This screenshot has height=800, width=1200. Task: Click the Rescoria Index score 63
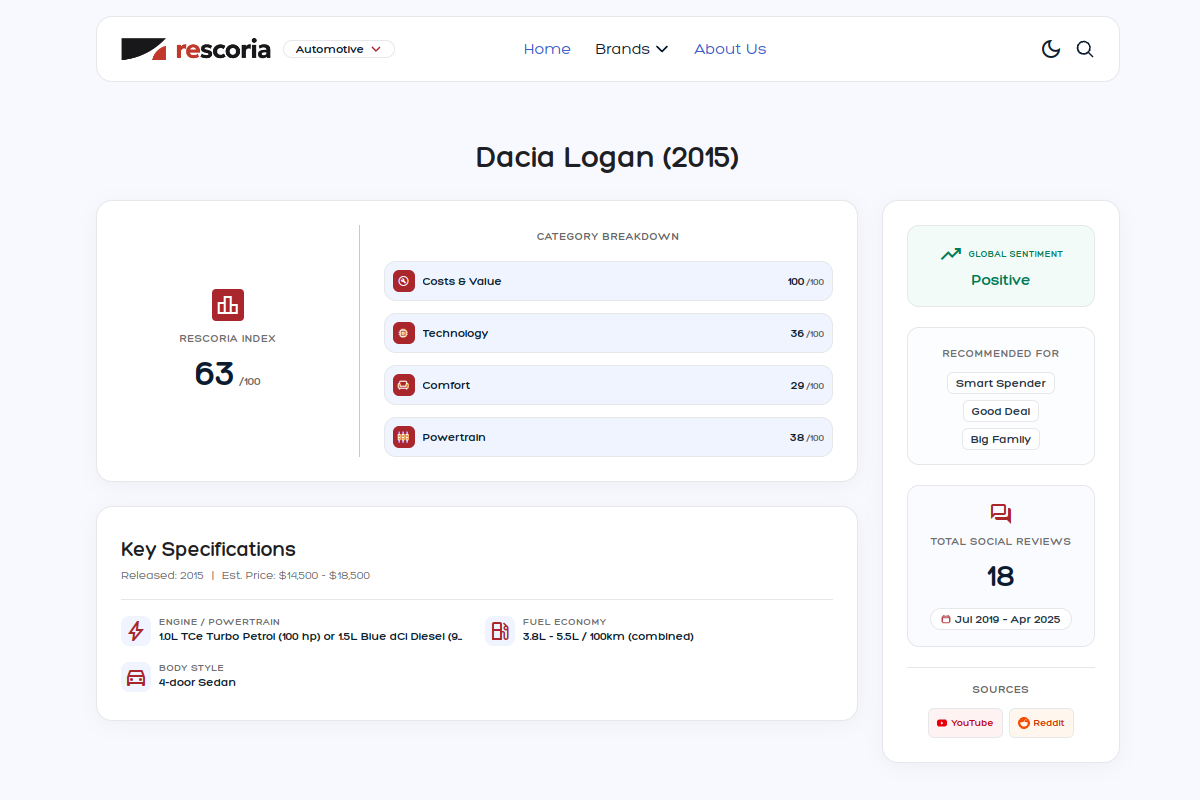[214, 373]
